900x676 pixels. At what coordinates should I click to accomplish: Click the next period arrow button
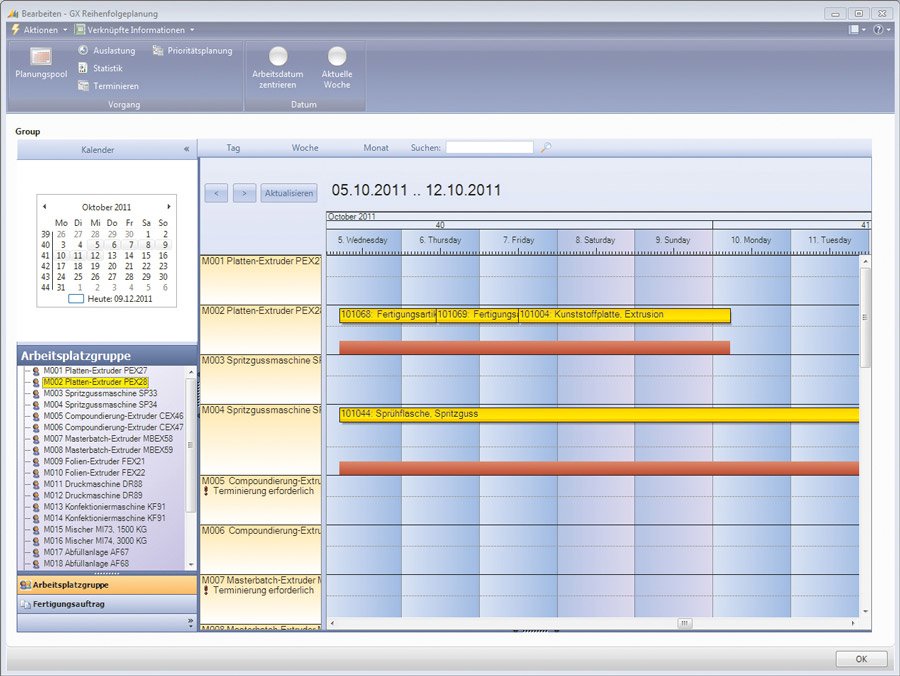tap(245, 193)
